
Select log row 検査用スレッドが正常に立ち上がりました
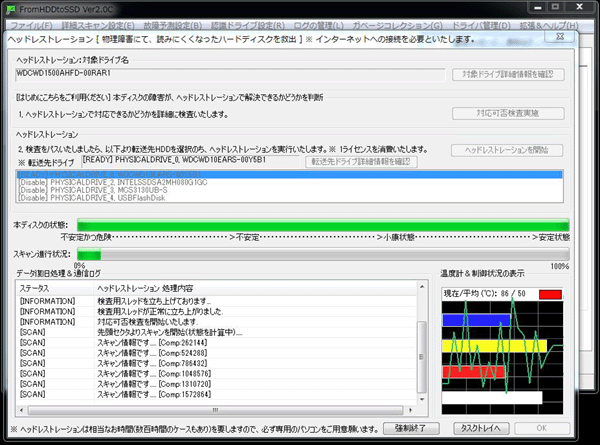(x=217, y=311)
